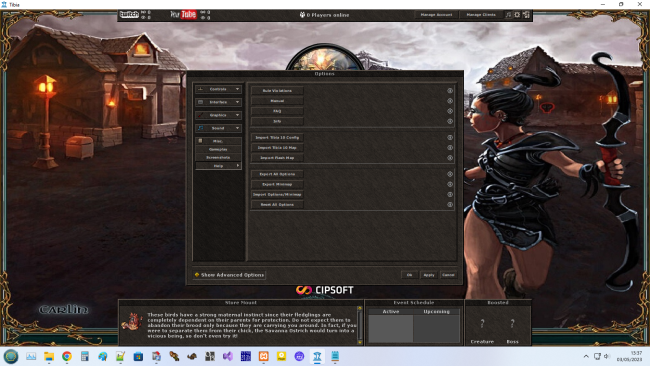Toggle Show Advanced Options
The height and width of the screenshot is (366, 650).
229,275
